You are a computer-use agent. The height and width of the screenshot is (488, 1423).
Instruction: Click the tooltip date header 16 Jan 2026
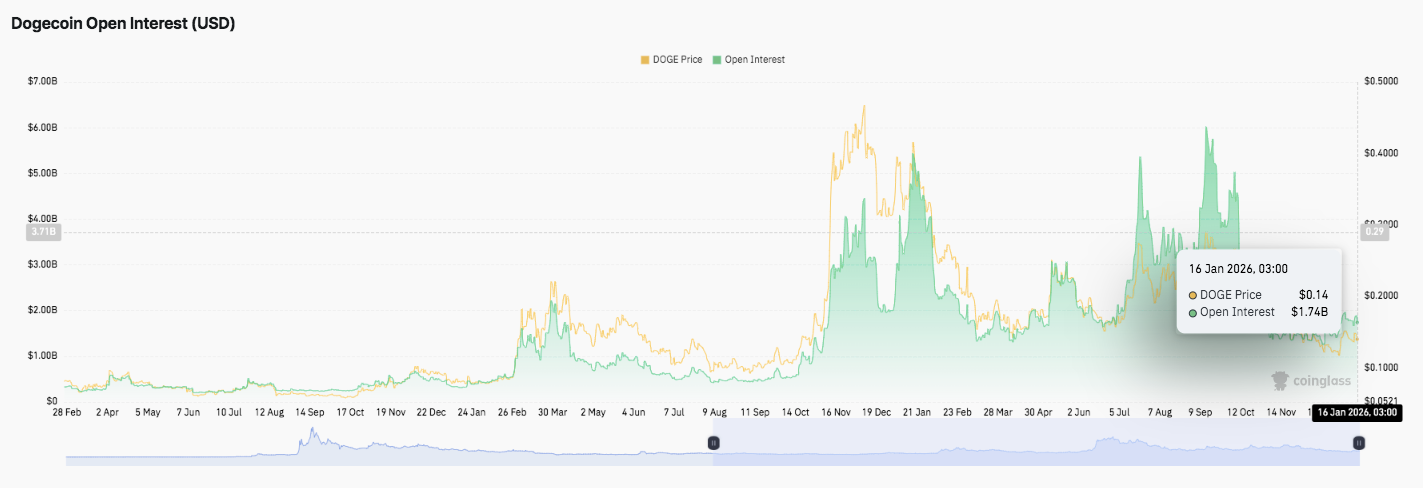pos(1238,268)
